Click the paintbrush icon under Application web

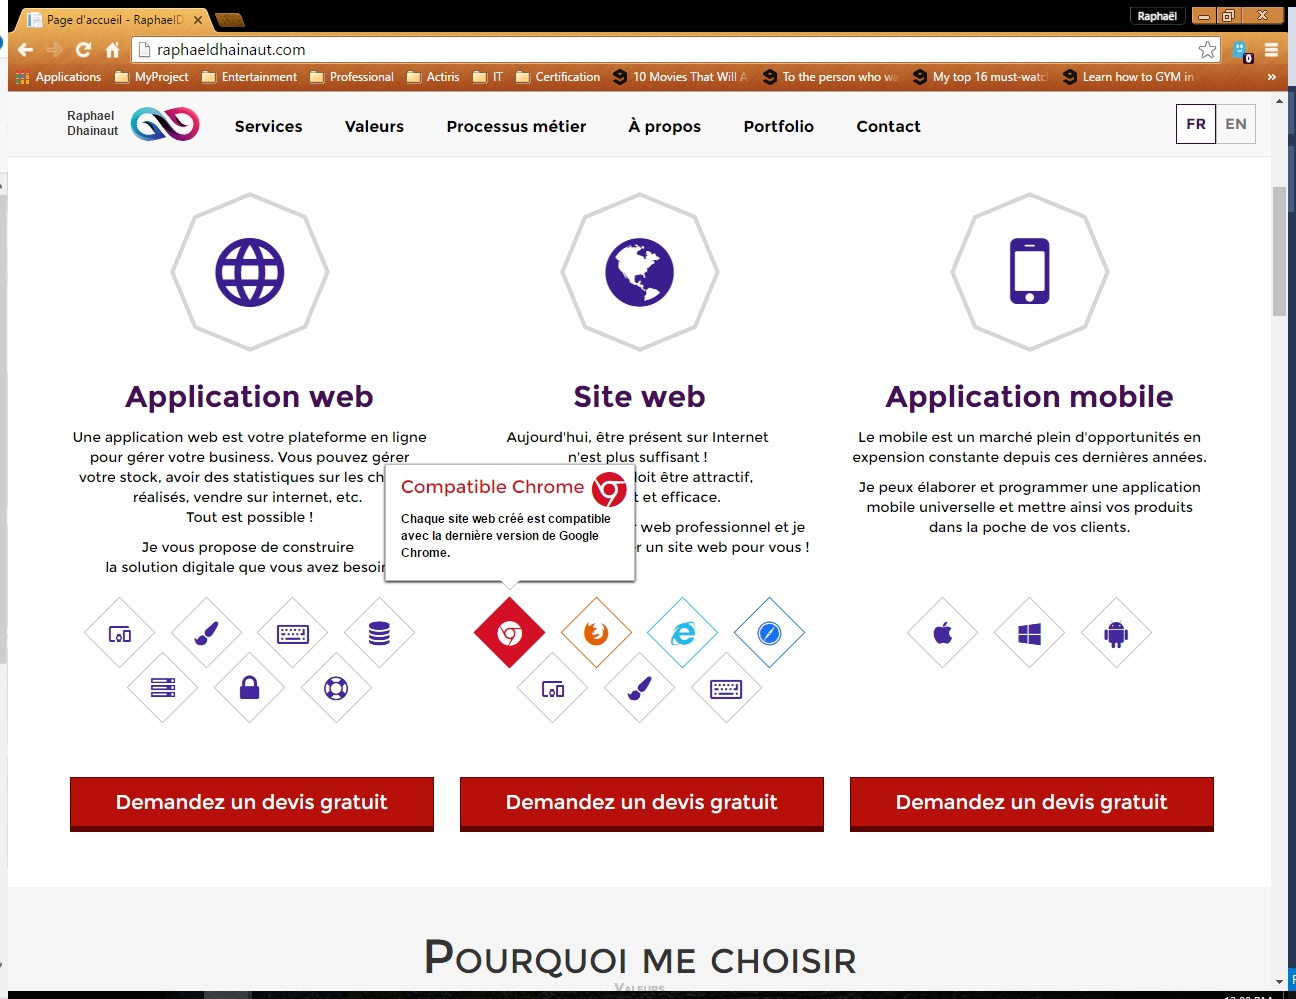tap(206, 633)
